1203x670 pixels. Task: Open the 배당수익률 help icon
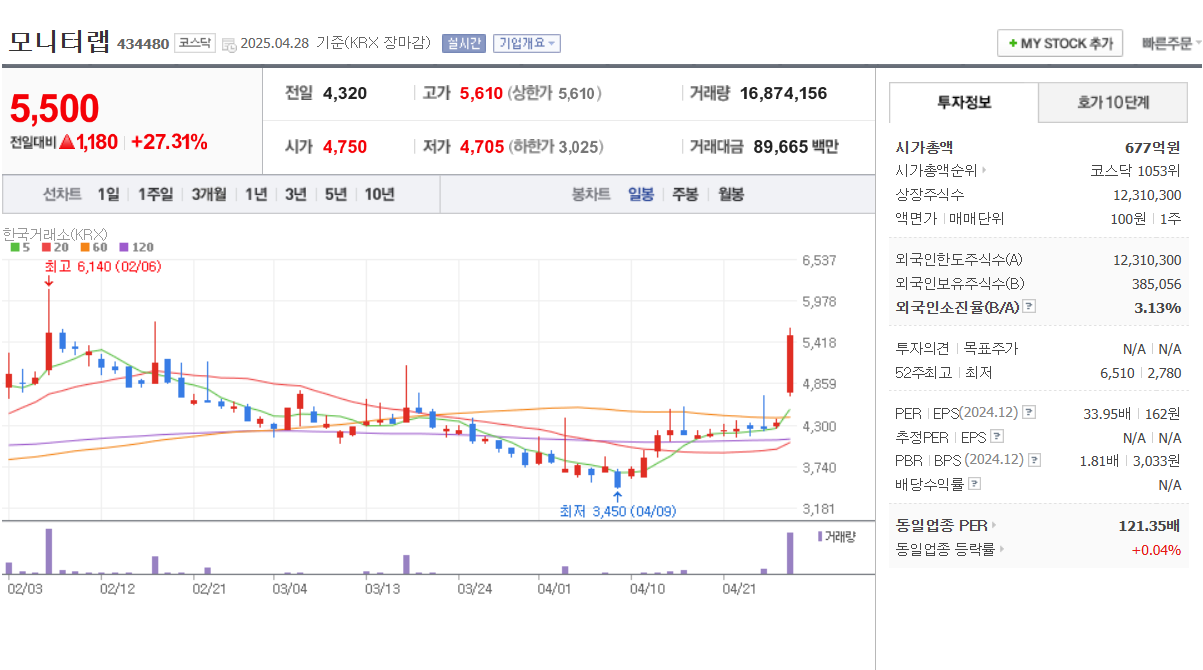[973, 481]
